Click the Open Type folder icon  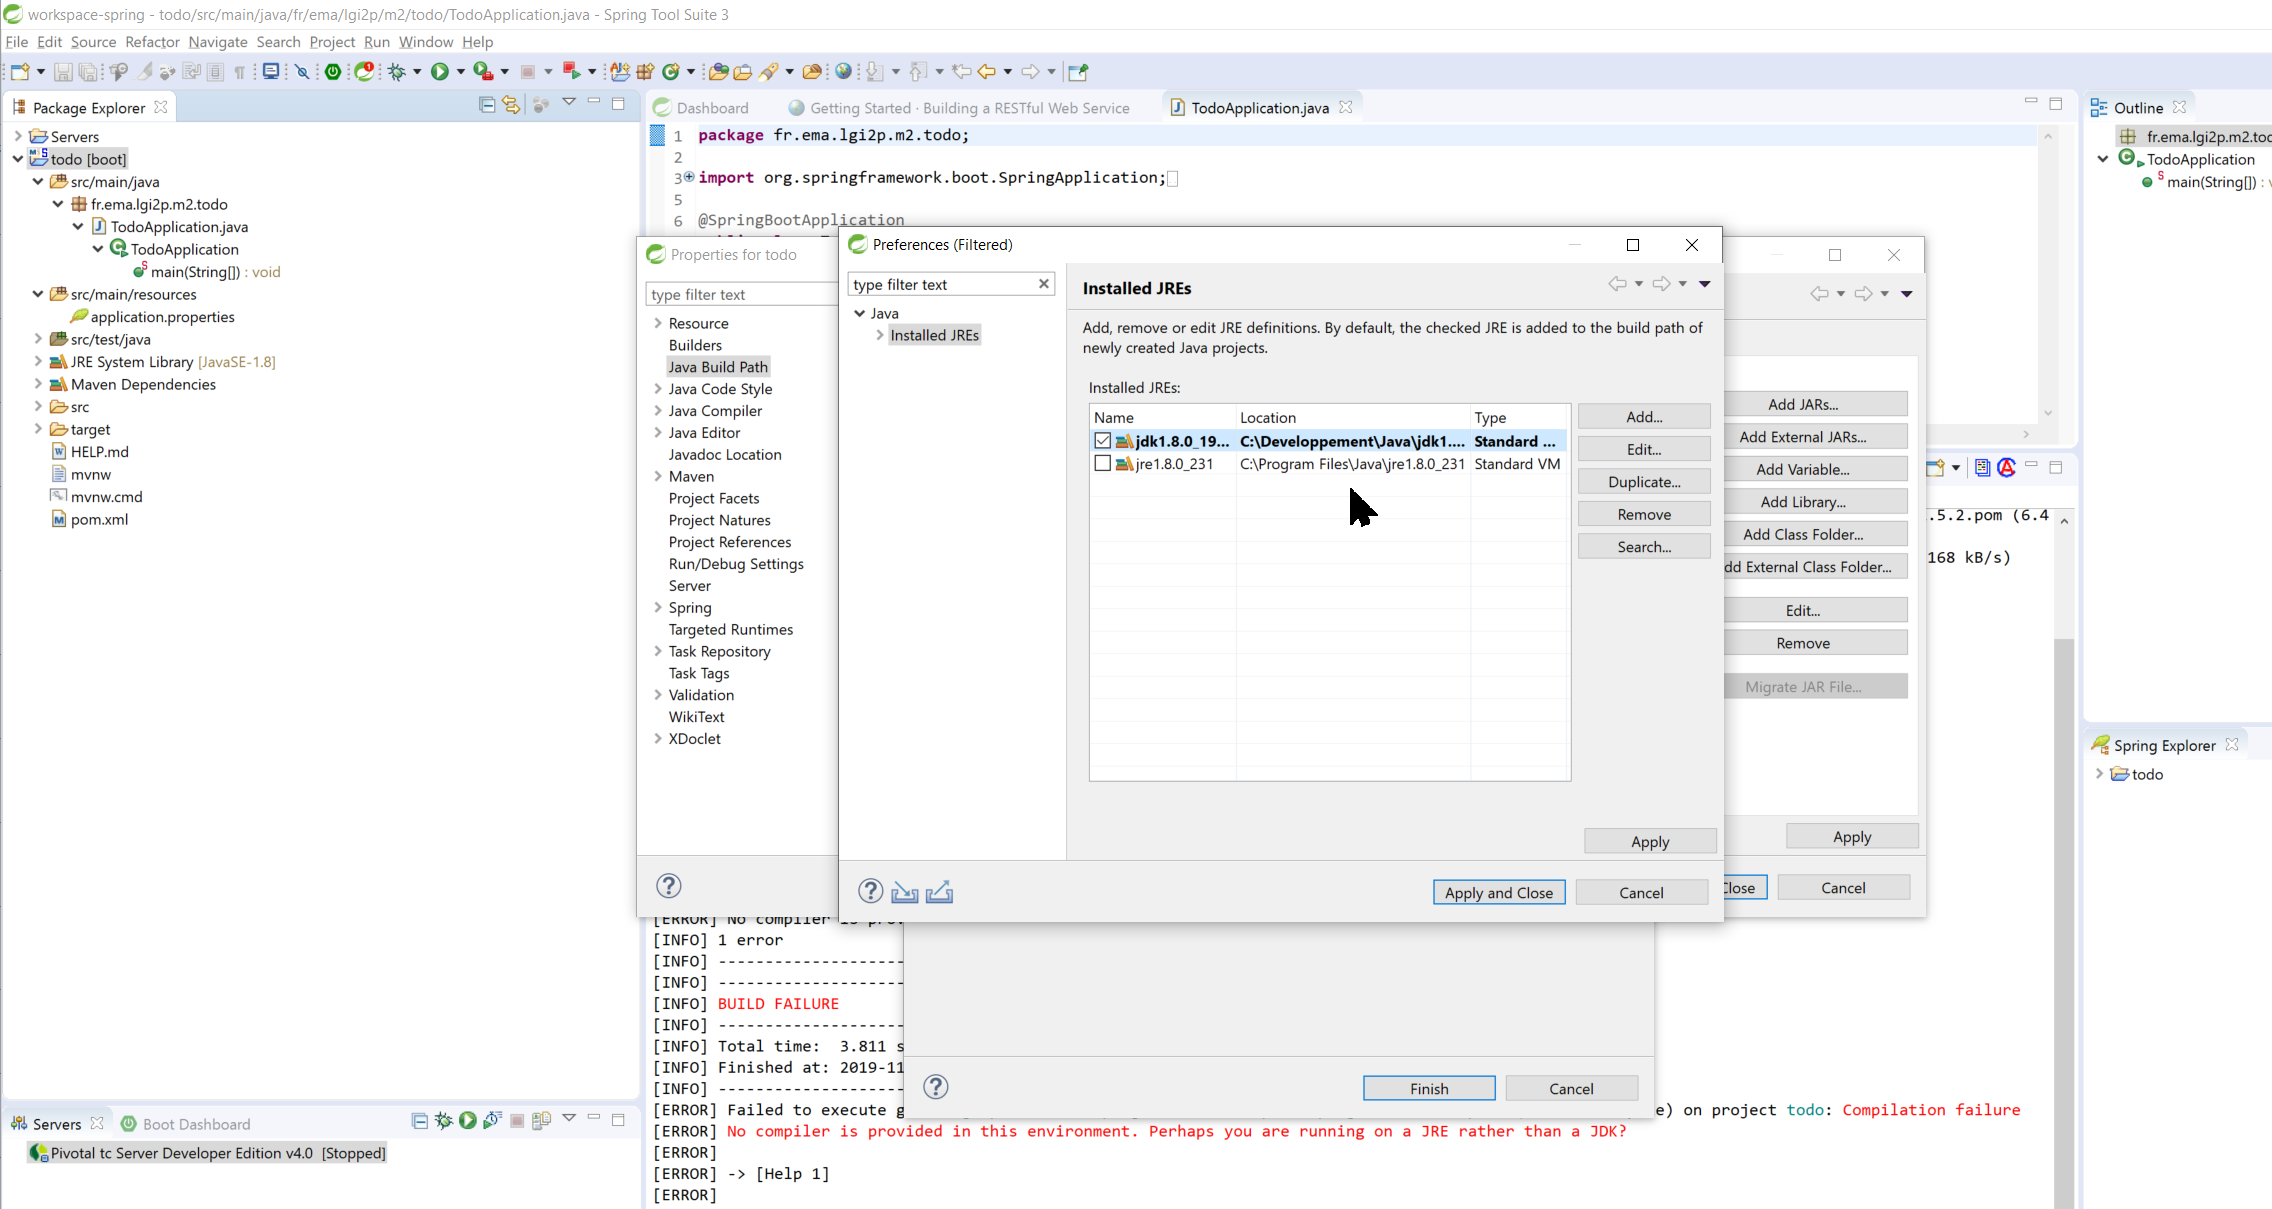718,72
